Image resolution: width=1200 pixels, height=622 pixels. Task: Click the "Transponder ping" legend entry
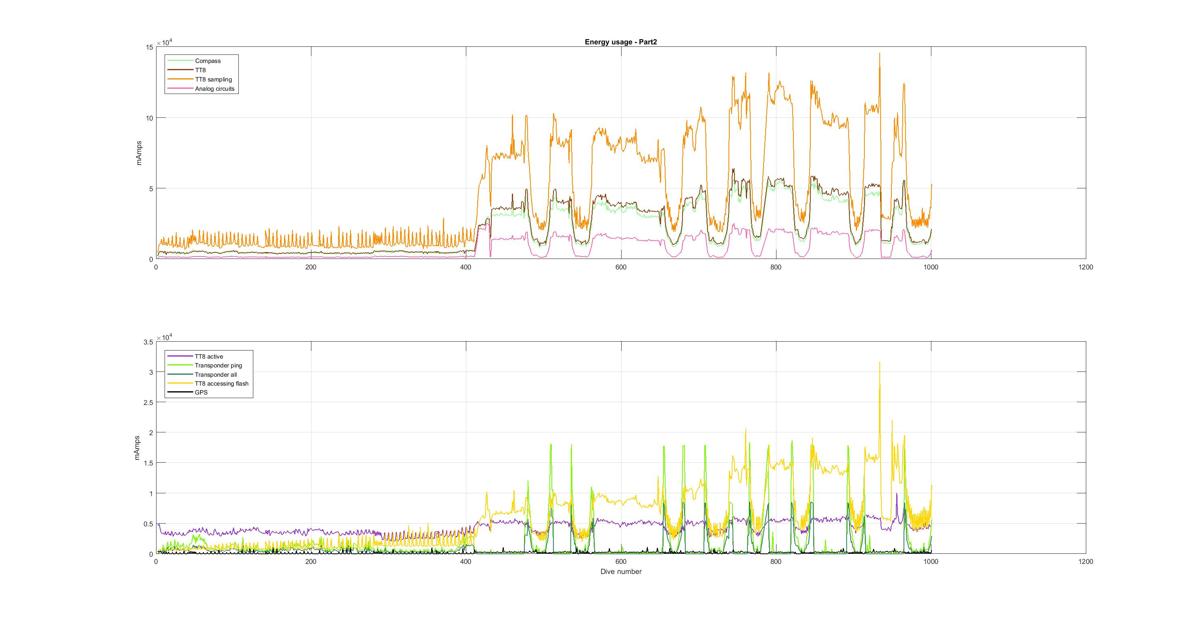[217, 366]
